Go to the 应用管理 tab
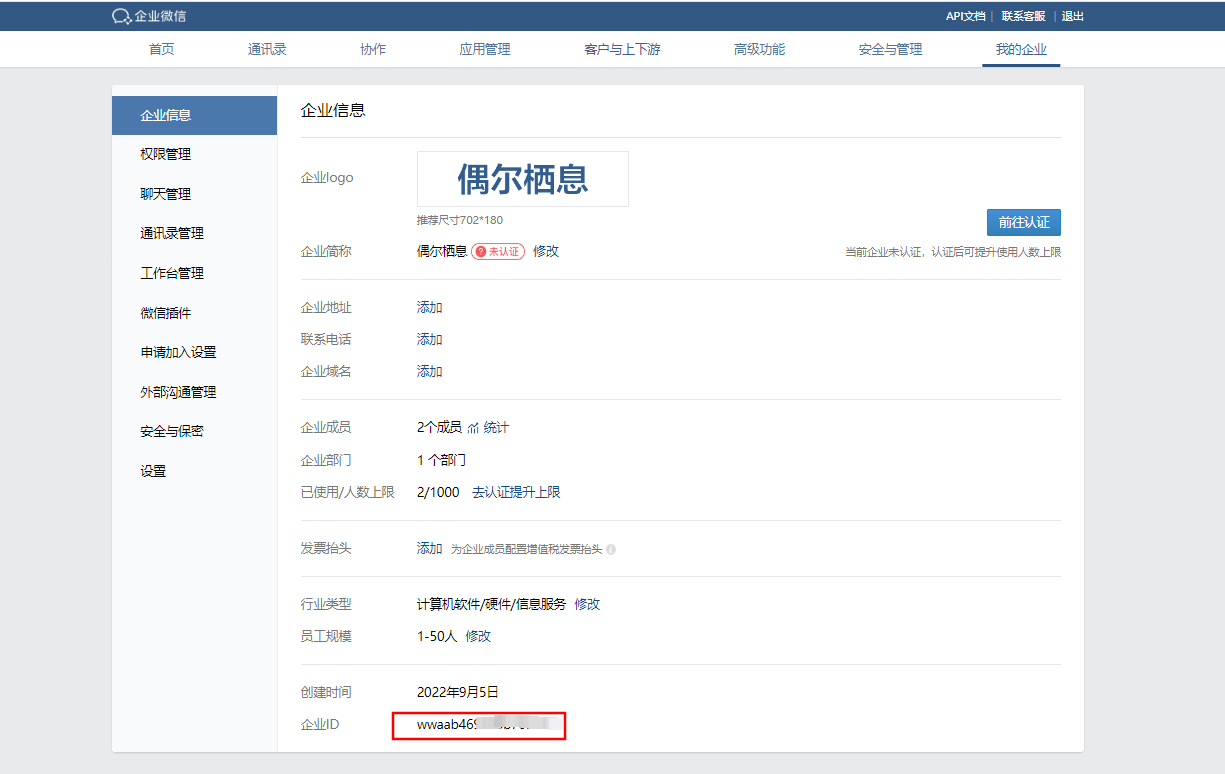 click(x=485, y=49)
